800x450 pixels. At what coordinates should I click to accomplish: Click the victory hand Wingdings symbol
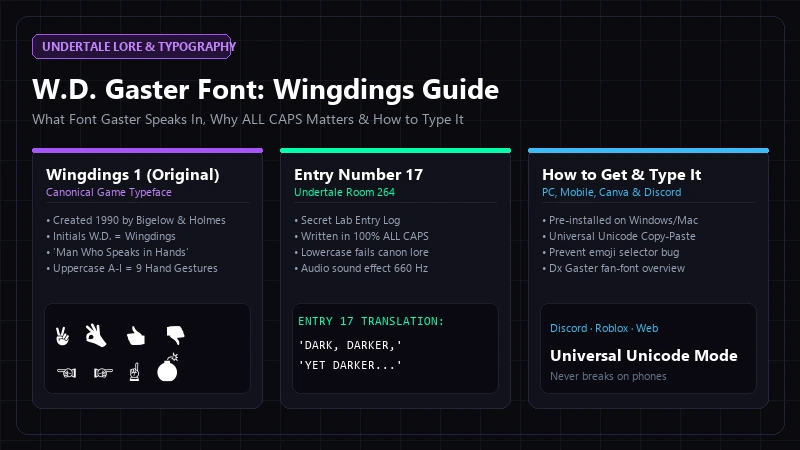62,336
